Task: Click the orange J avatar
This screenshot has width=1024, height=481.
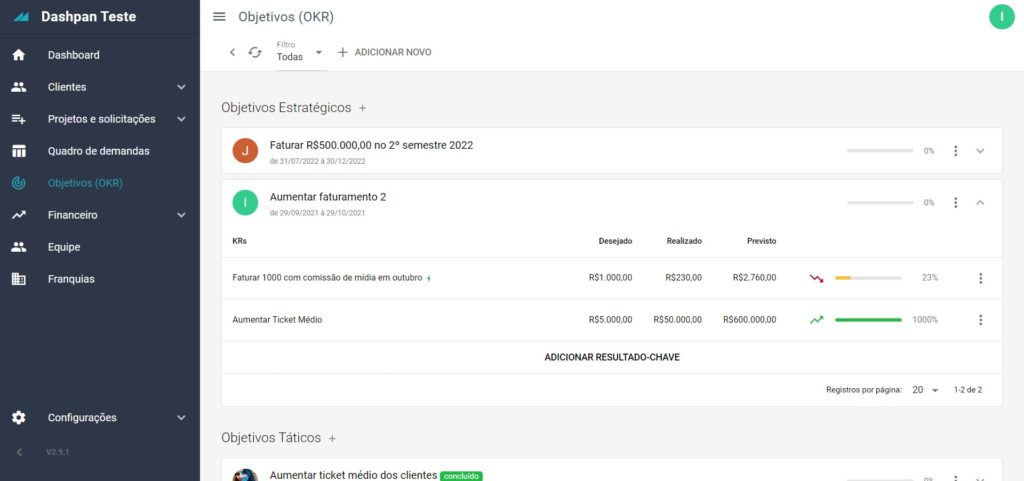Action: pos(245,150)
